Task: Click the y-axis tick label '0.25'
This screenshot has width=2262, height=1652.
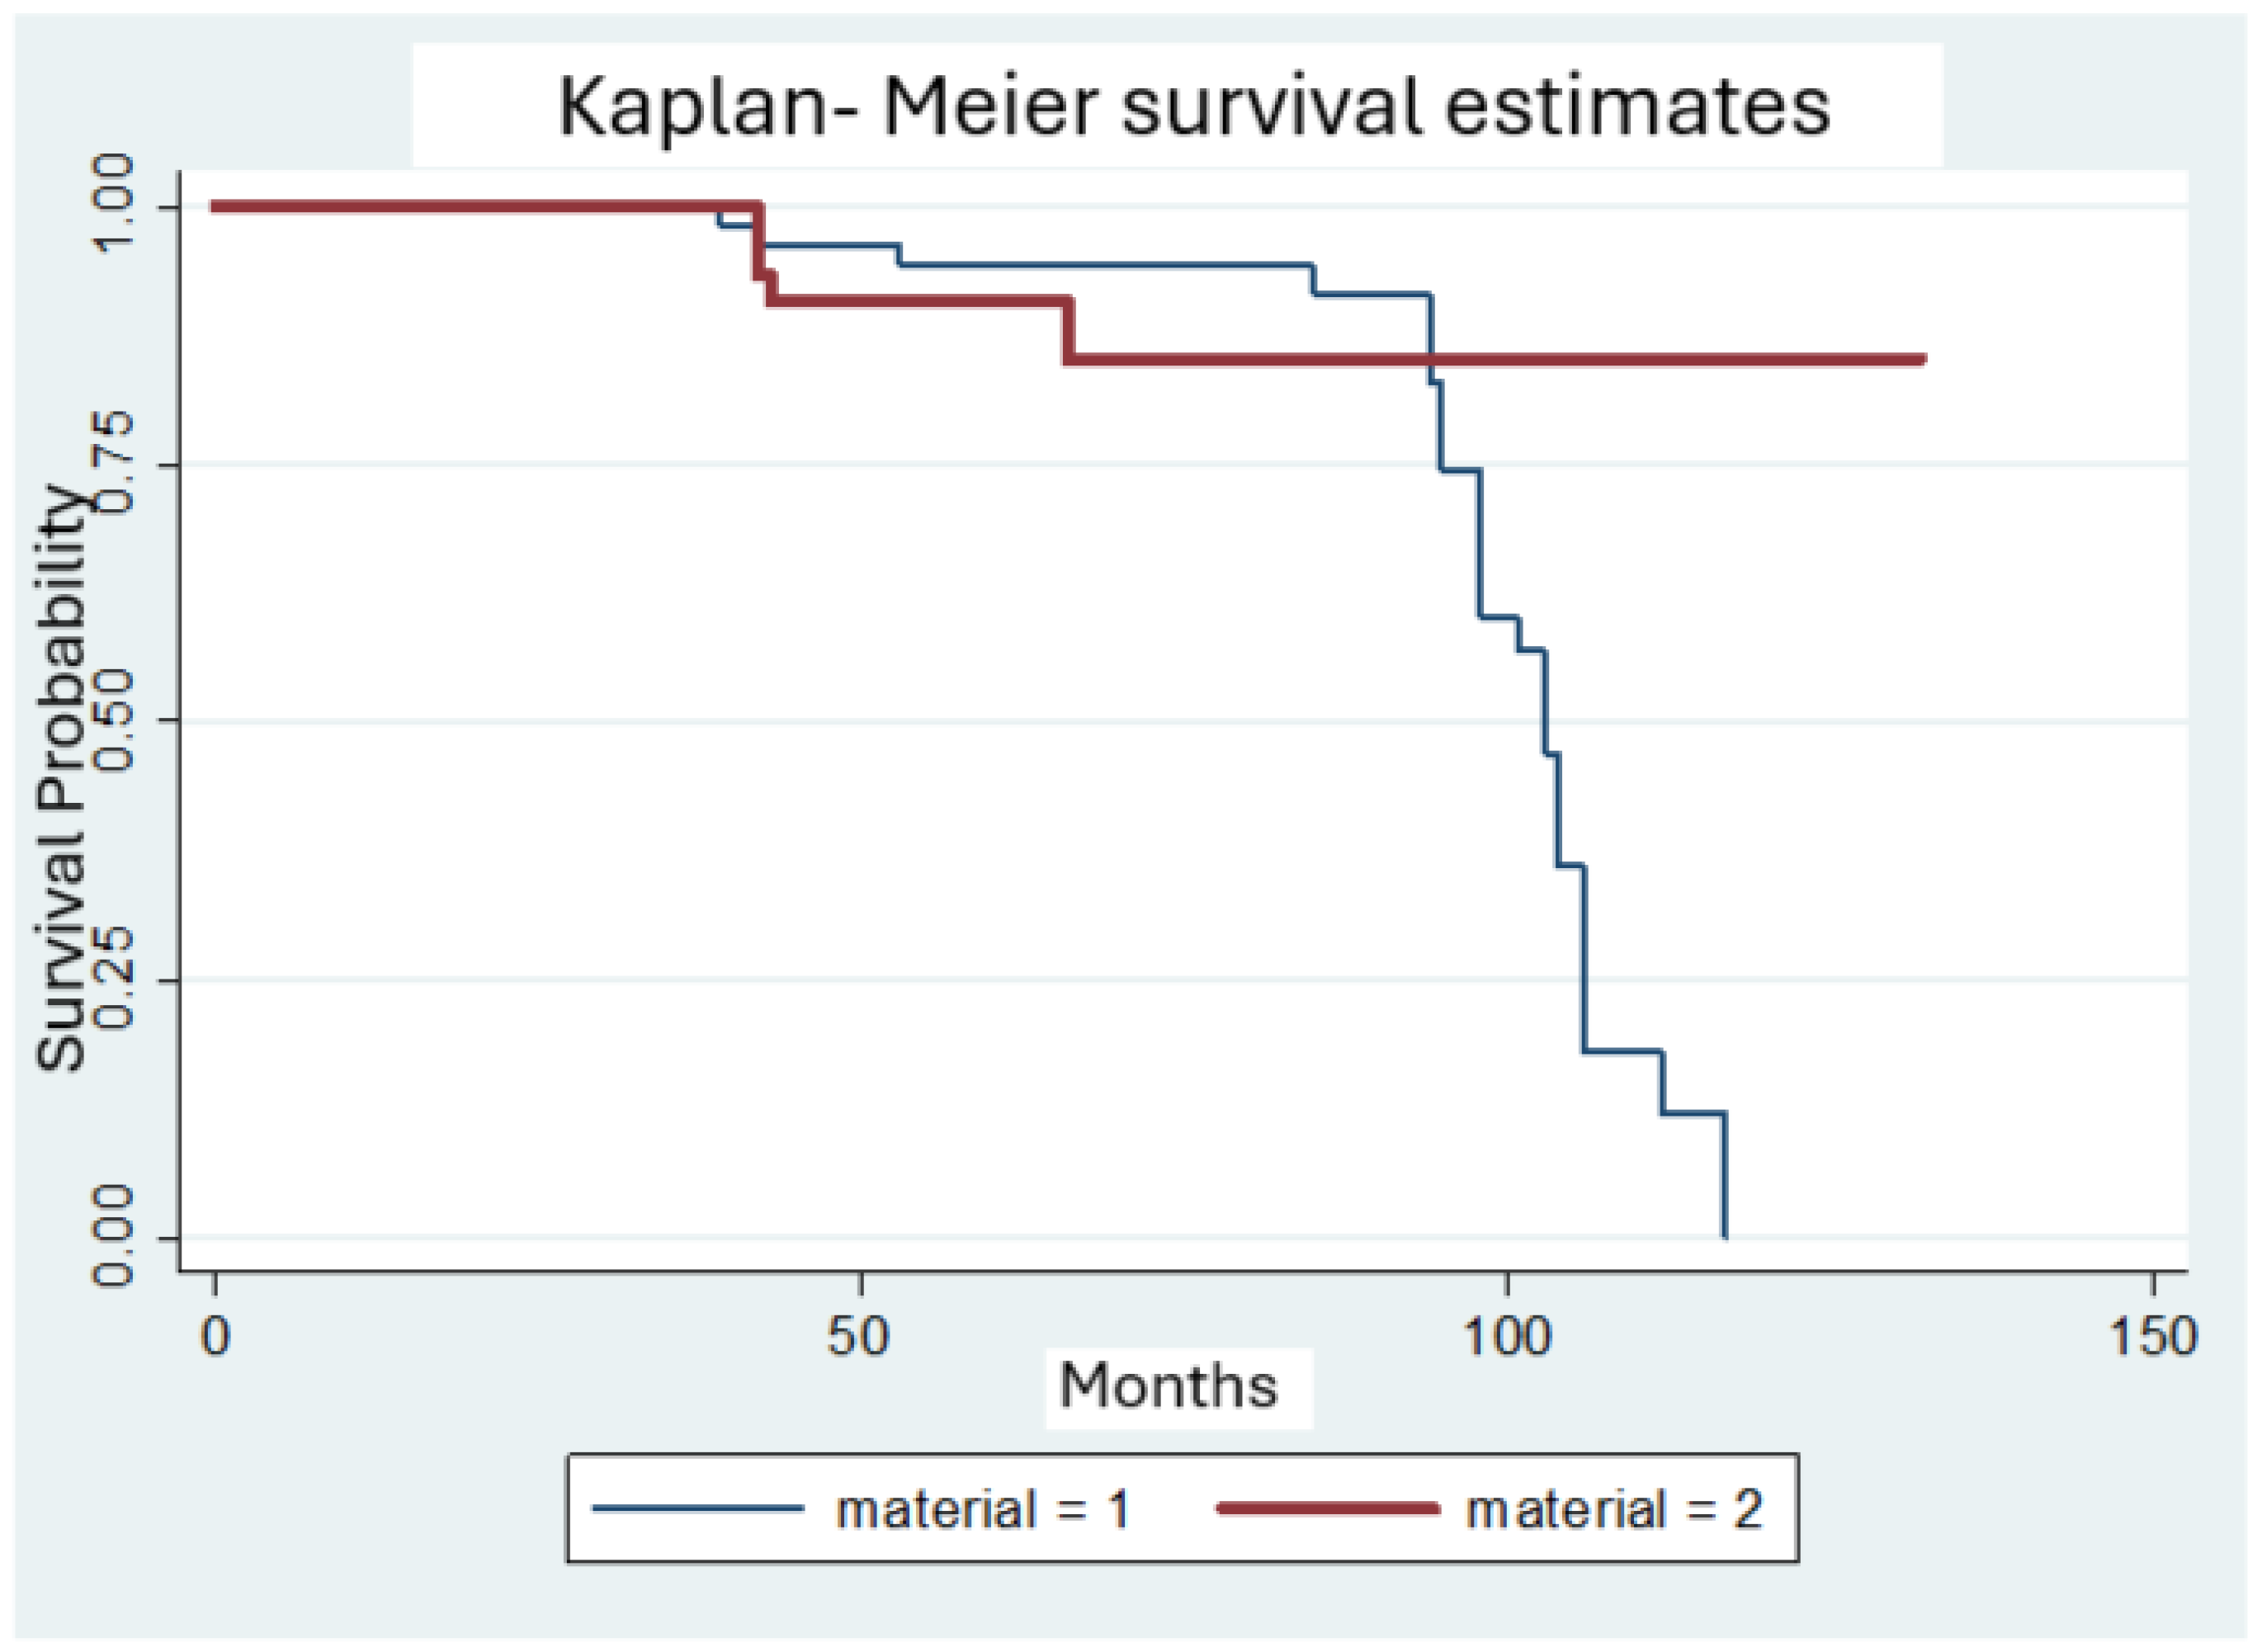Action: click(113, 979)
